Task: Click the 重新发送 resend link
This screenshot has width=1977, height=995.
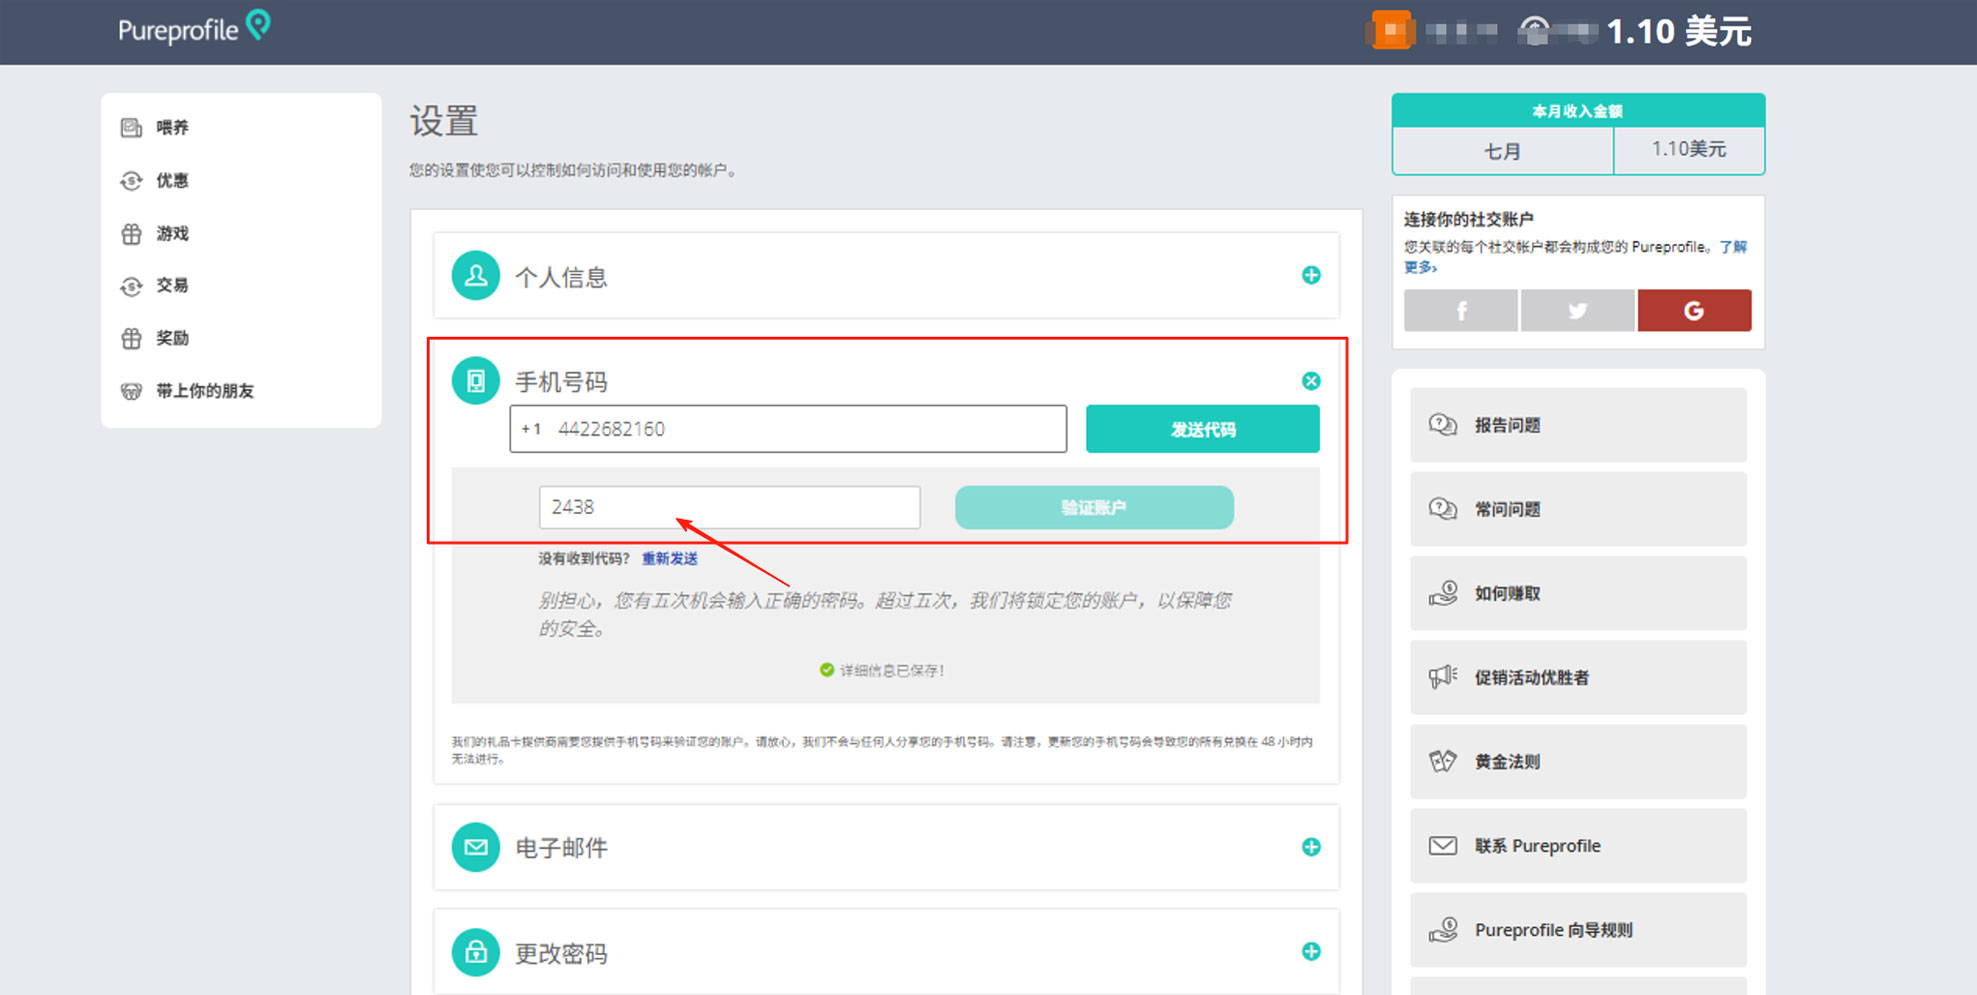Action: tap(670, 559)
